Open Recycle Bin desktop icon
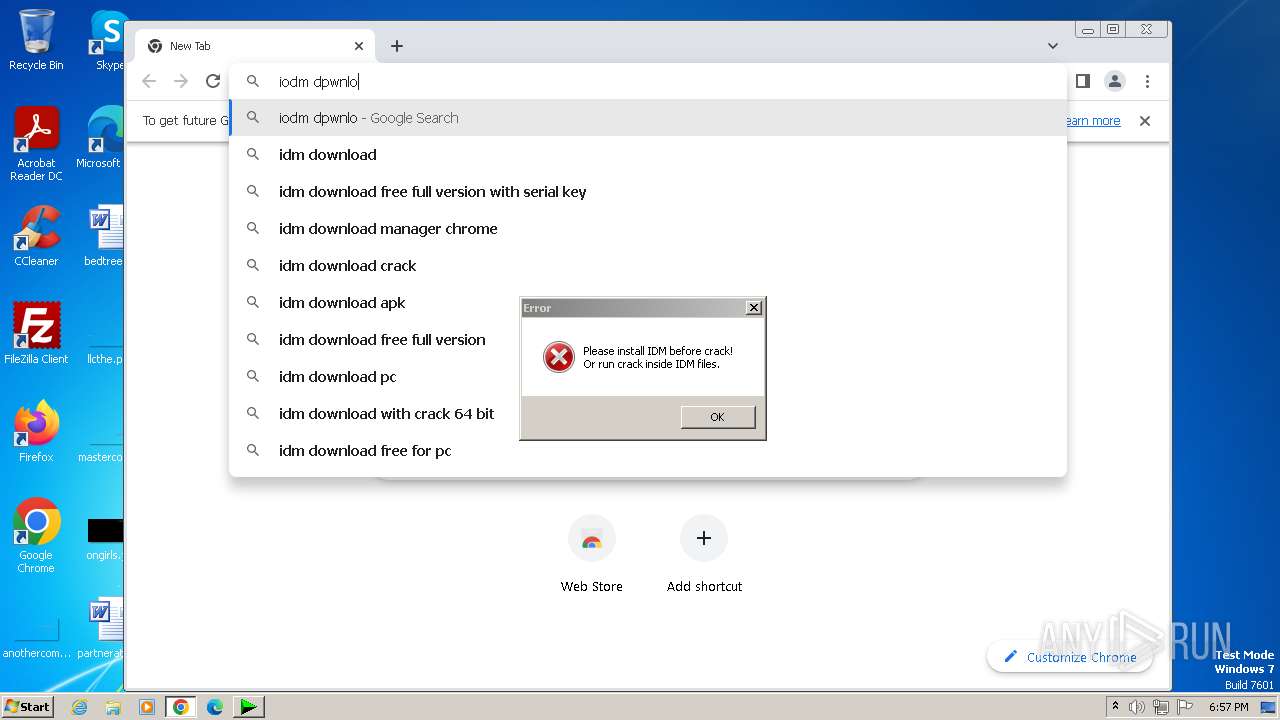Viewport: 1280px width, 720px height. coord(36,40)
